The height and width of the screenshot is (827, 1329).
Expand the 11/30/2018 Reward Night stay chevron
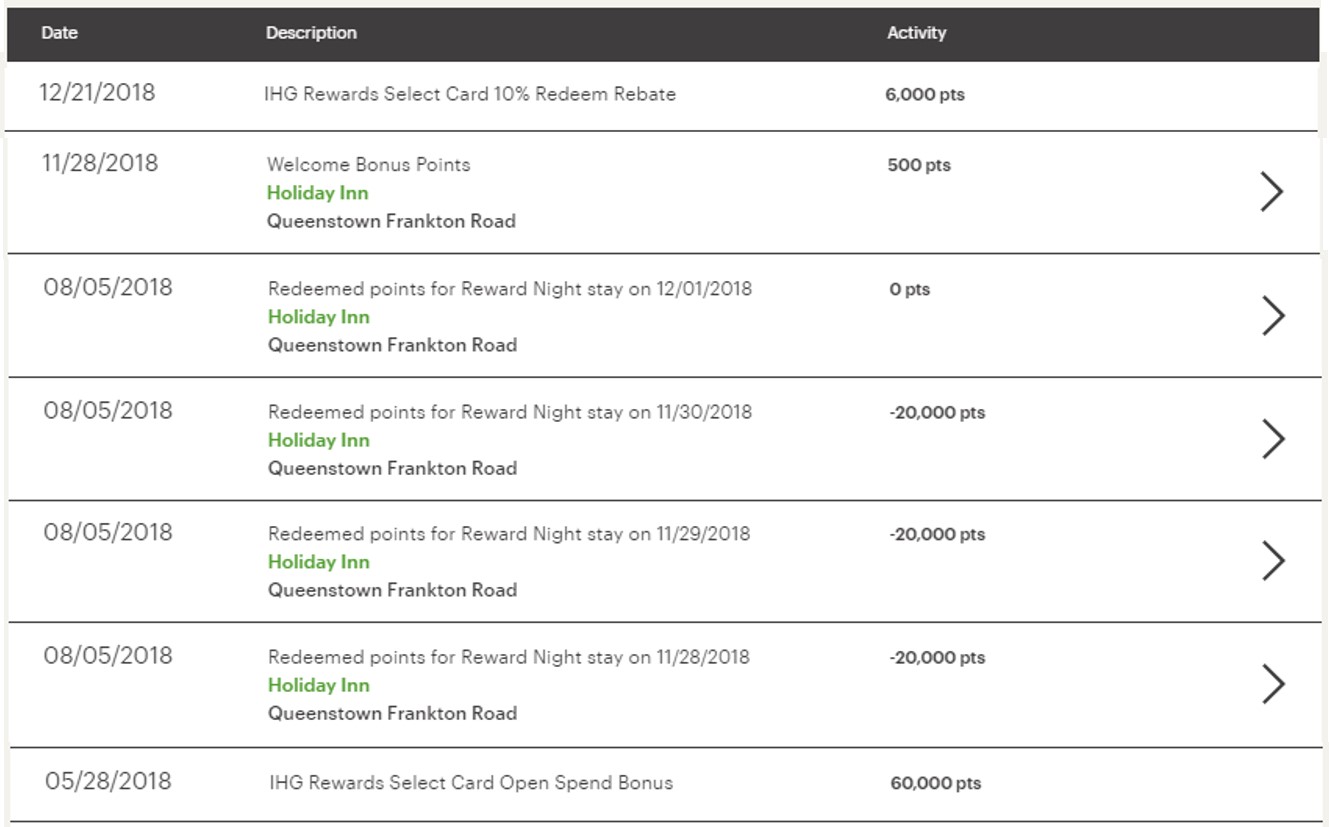[1272, 439]
